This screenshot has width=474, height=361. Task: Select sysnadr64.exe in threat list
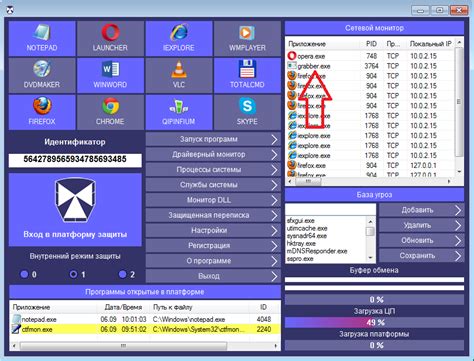tap(307, 236)
